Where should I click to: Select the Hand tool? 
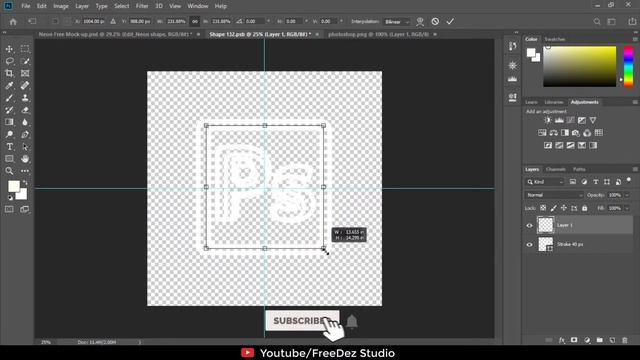[25, 159]
